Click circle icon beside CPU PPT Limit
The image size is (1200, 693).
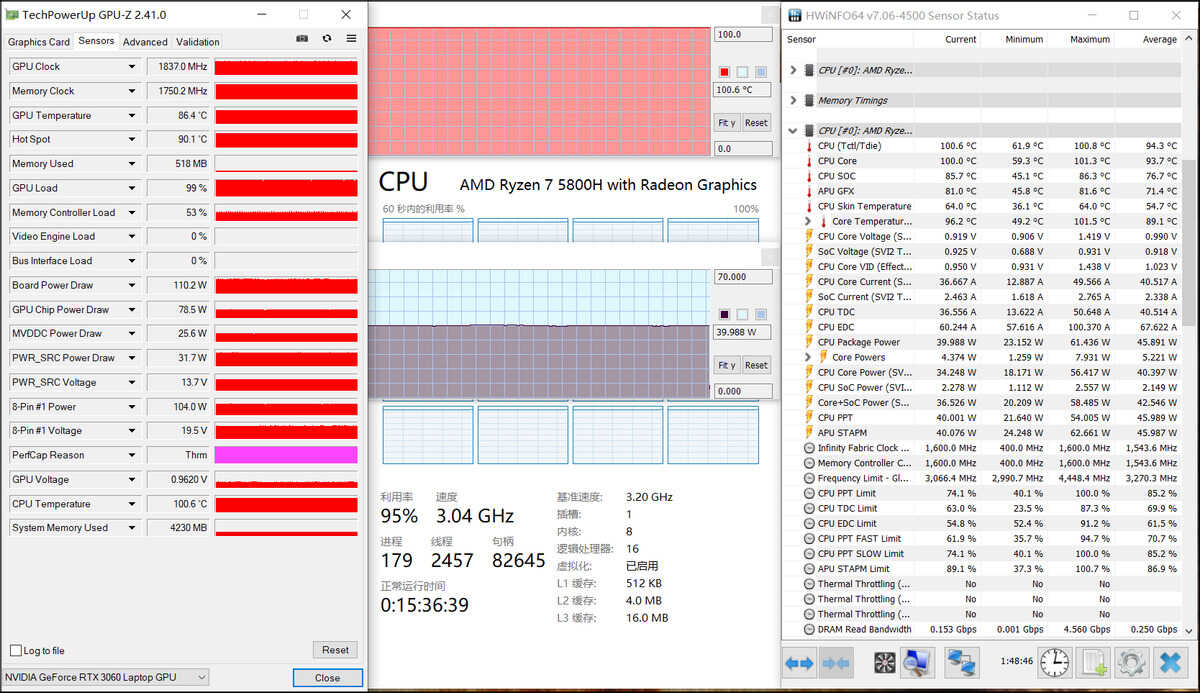tap(809, 493)
